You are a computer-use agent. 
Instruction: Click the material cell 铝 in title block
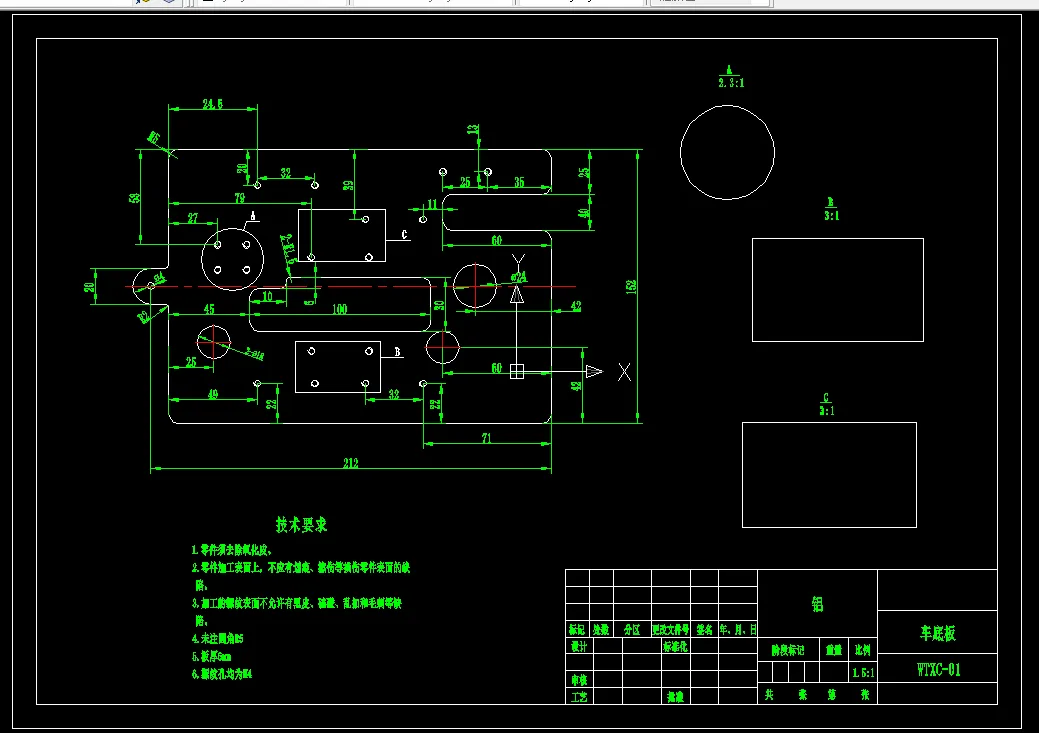click(x=818, y=604)
